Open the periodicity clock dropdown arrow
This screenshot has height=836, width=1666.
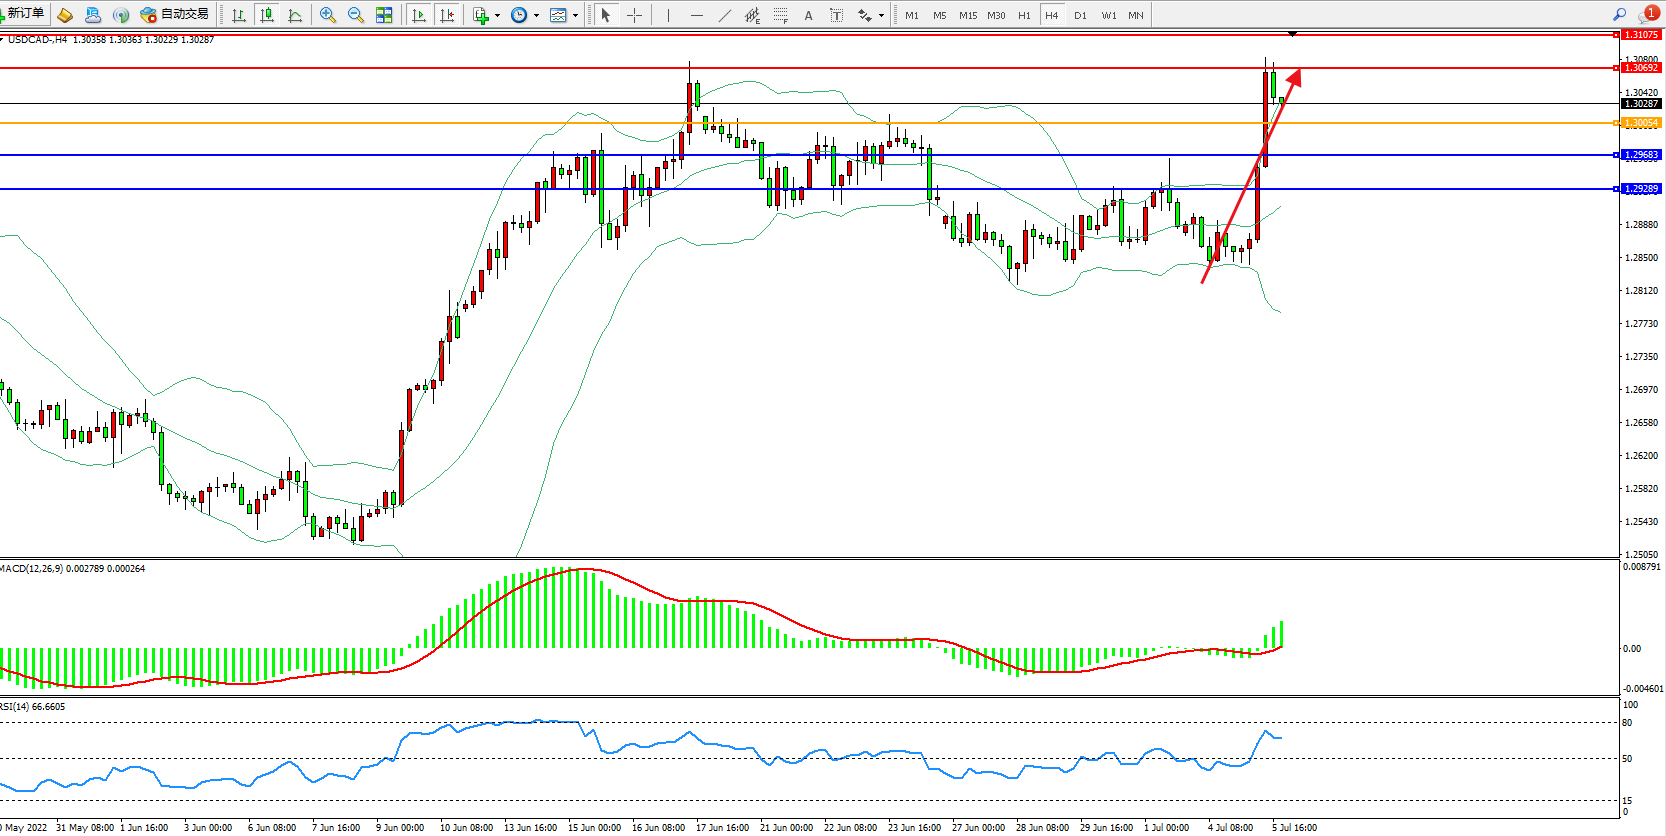pyautogui.click(x=536, y=15)
